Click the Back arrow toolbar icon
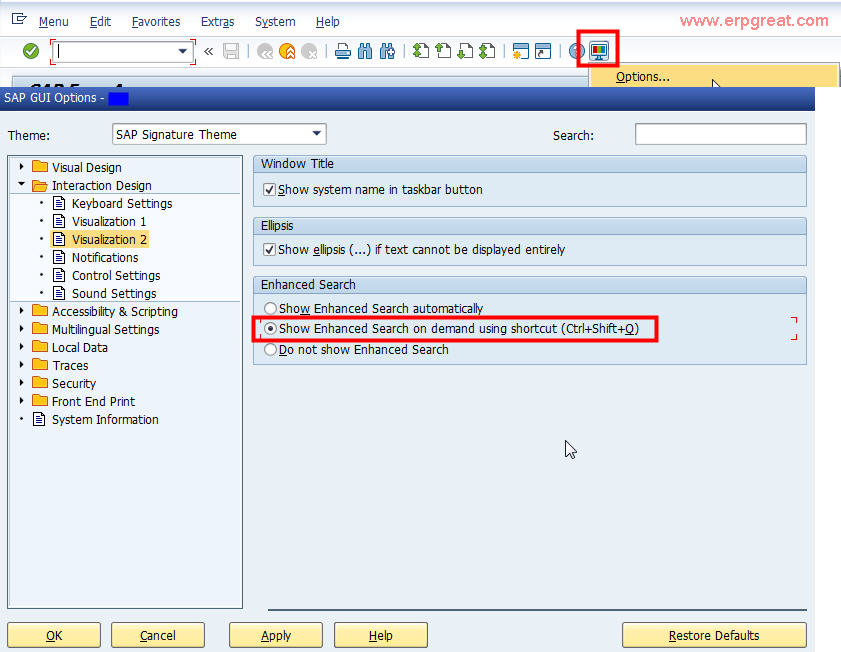 265,51
